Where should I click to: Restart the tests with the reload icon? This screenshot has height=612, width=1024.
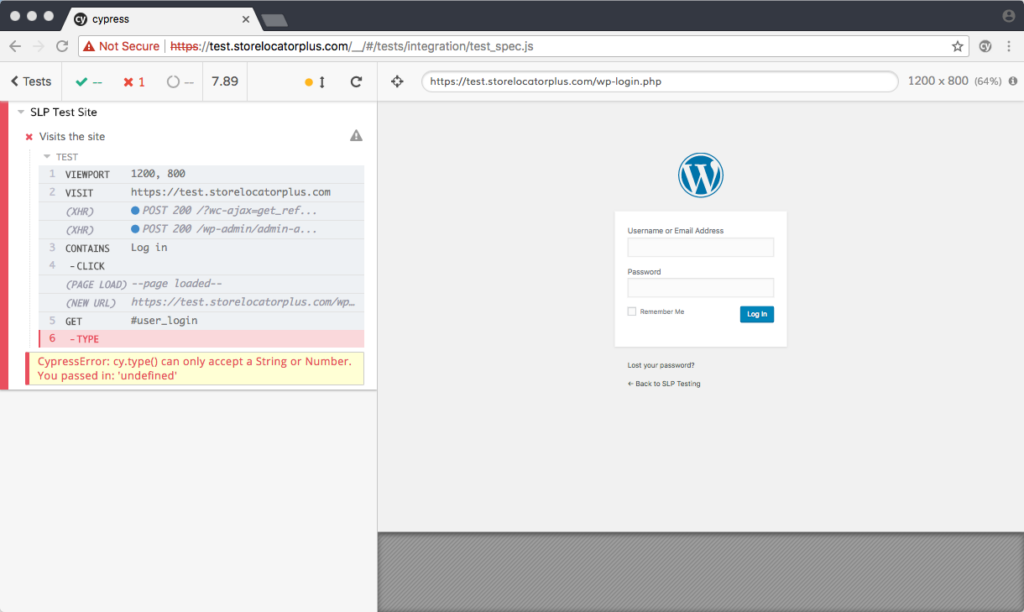tap(356, 82)
